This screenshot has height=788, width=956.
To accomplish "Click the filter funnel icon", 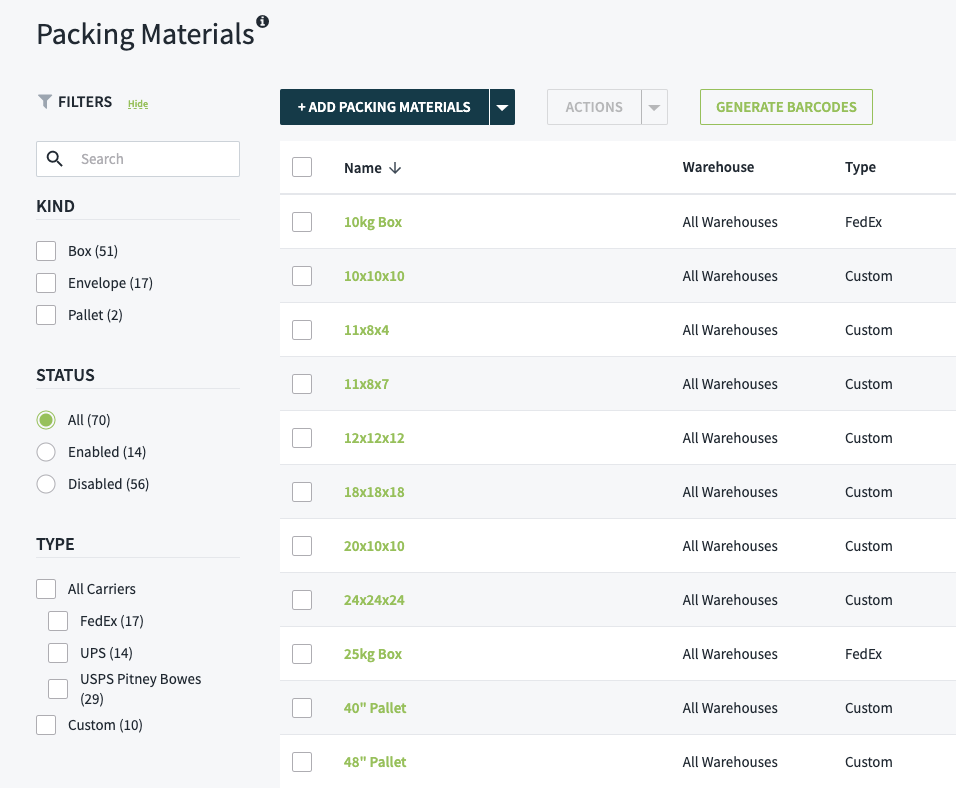I will point(44,101).
